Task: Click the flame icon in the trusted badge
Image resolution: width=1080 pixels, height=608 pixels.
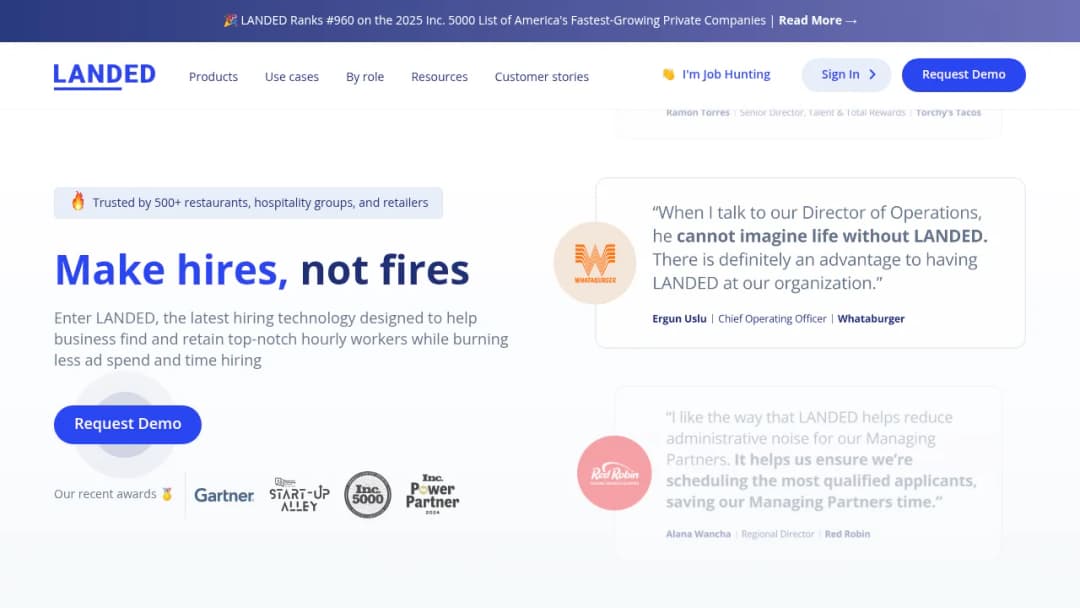Action: 78,201
